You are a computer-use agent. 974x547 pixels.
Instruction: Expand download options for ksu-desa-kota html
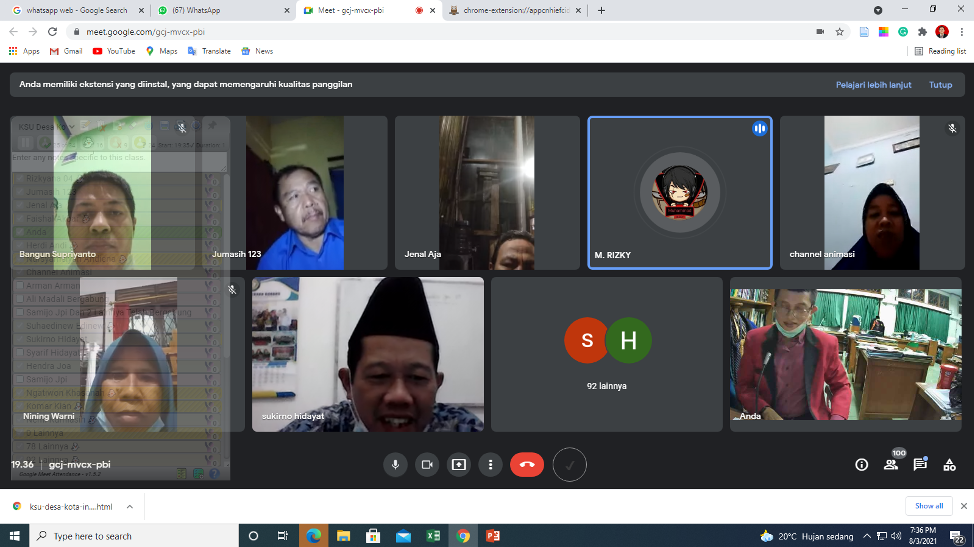pyautogui.click(x=130, y=507)
